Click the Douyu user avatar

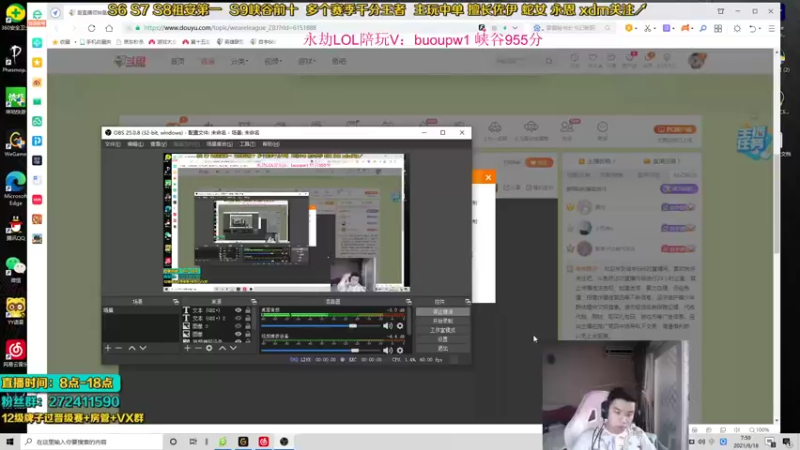coord(696,61)
